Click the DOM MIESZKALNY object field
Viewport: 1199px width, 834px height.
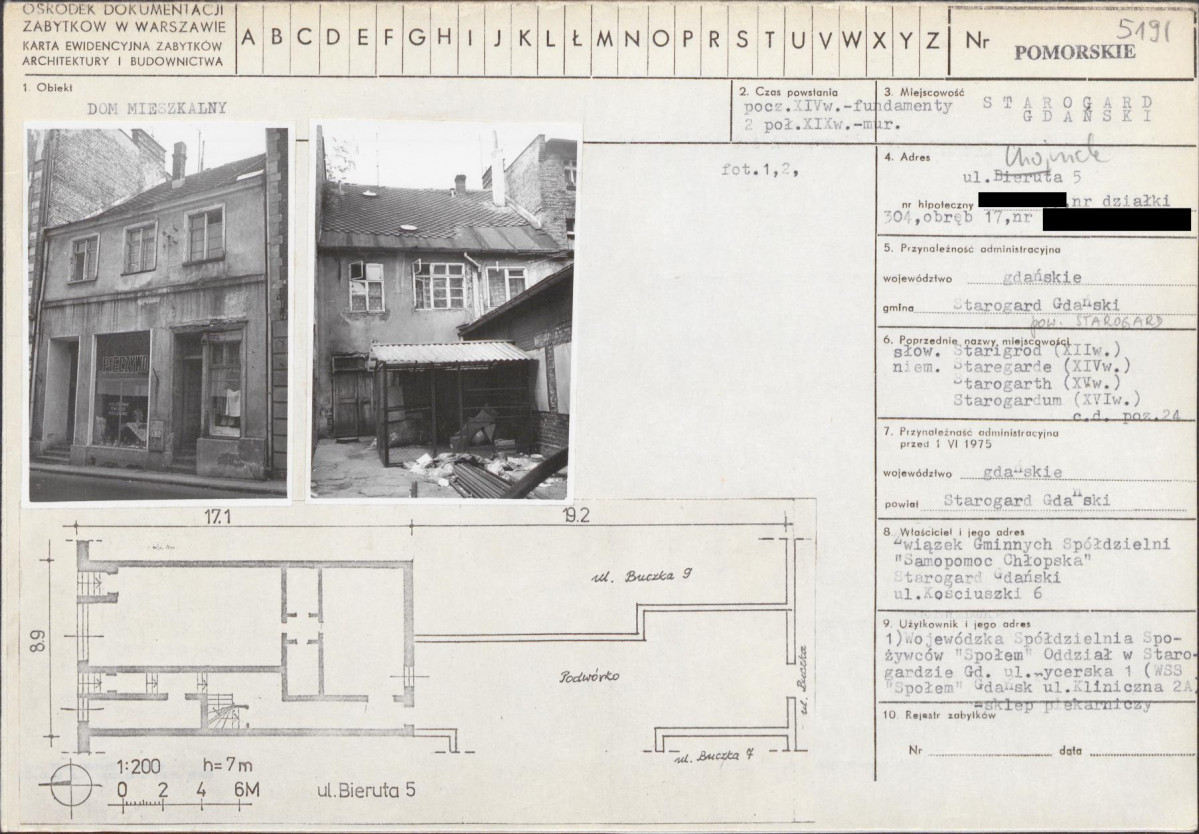[157, 109]
